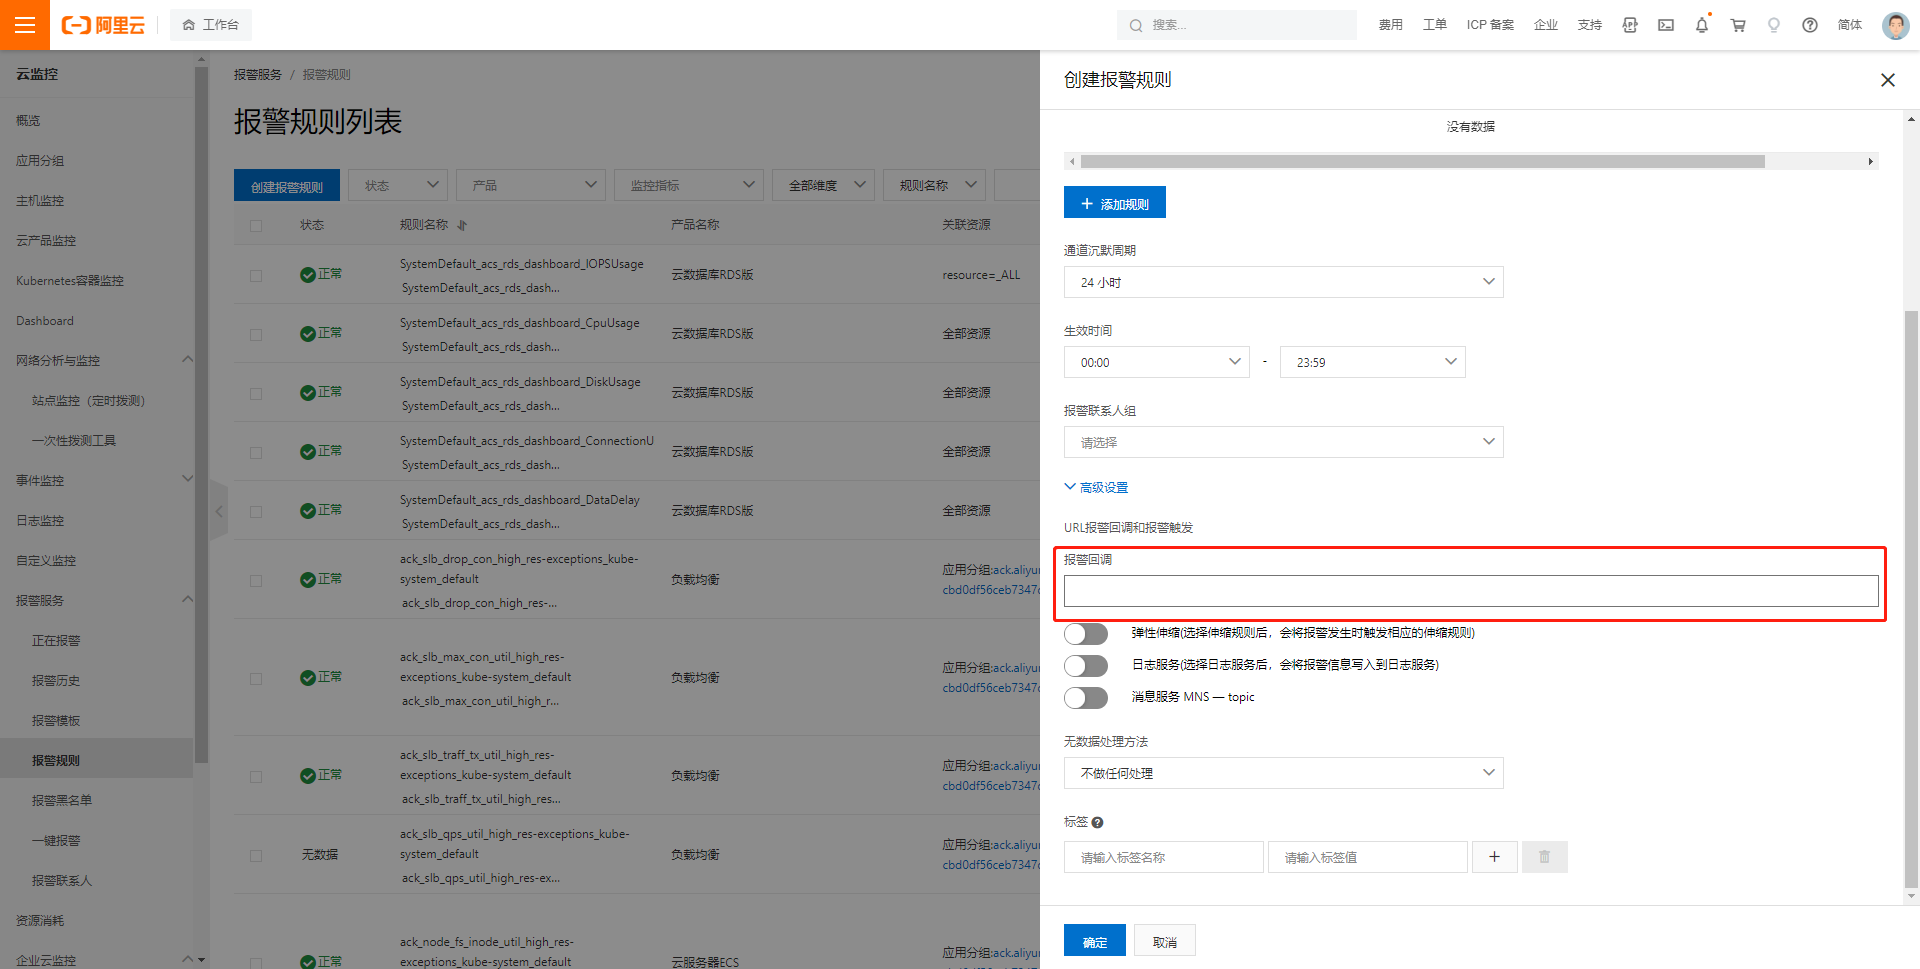
Task: Click the panel horizontal scrollbar thumb
Action: tap(1423, 161)
